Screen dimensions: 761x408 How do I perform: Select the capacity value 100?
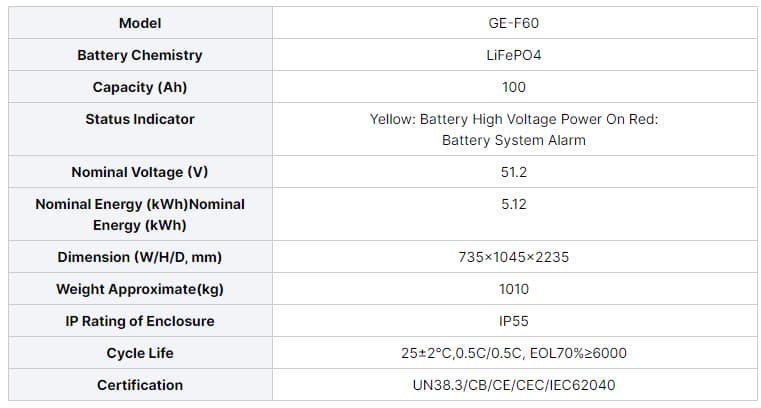pyautogui.click(x=513, y=87)
